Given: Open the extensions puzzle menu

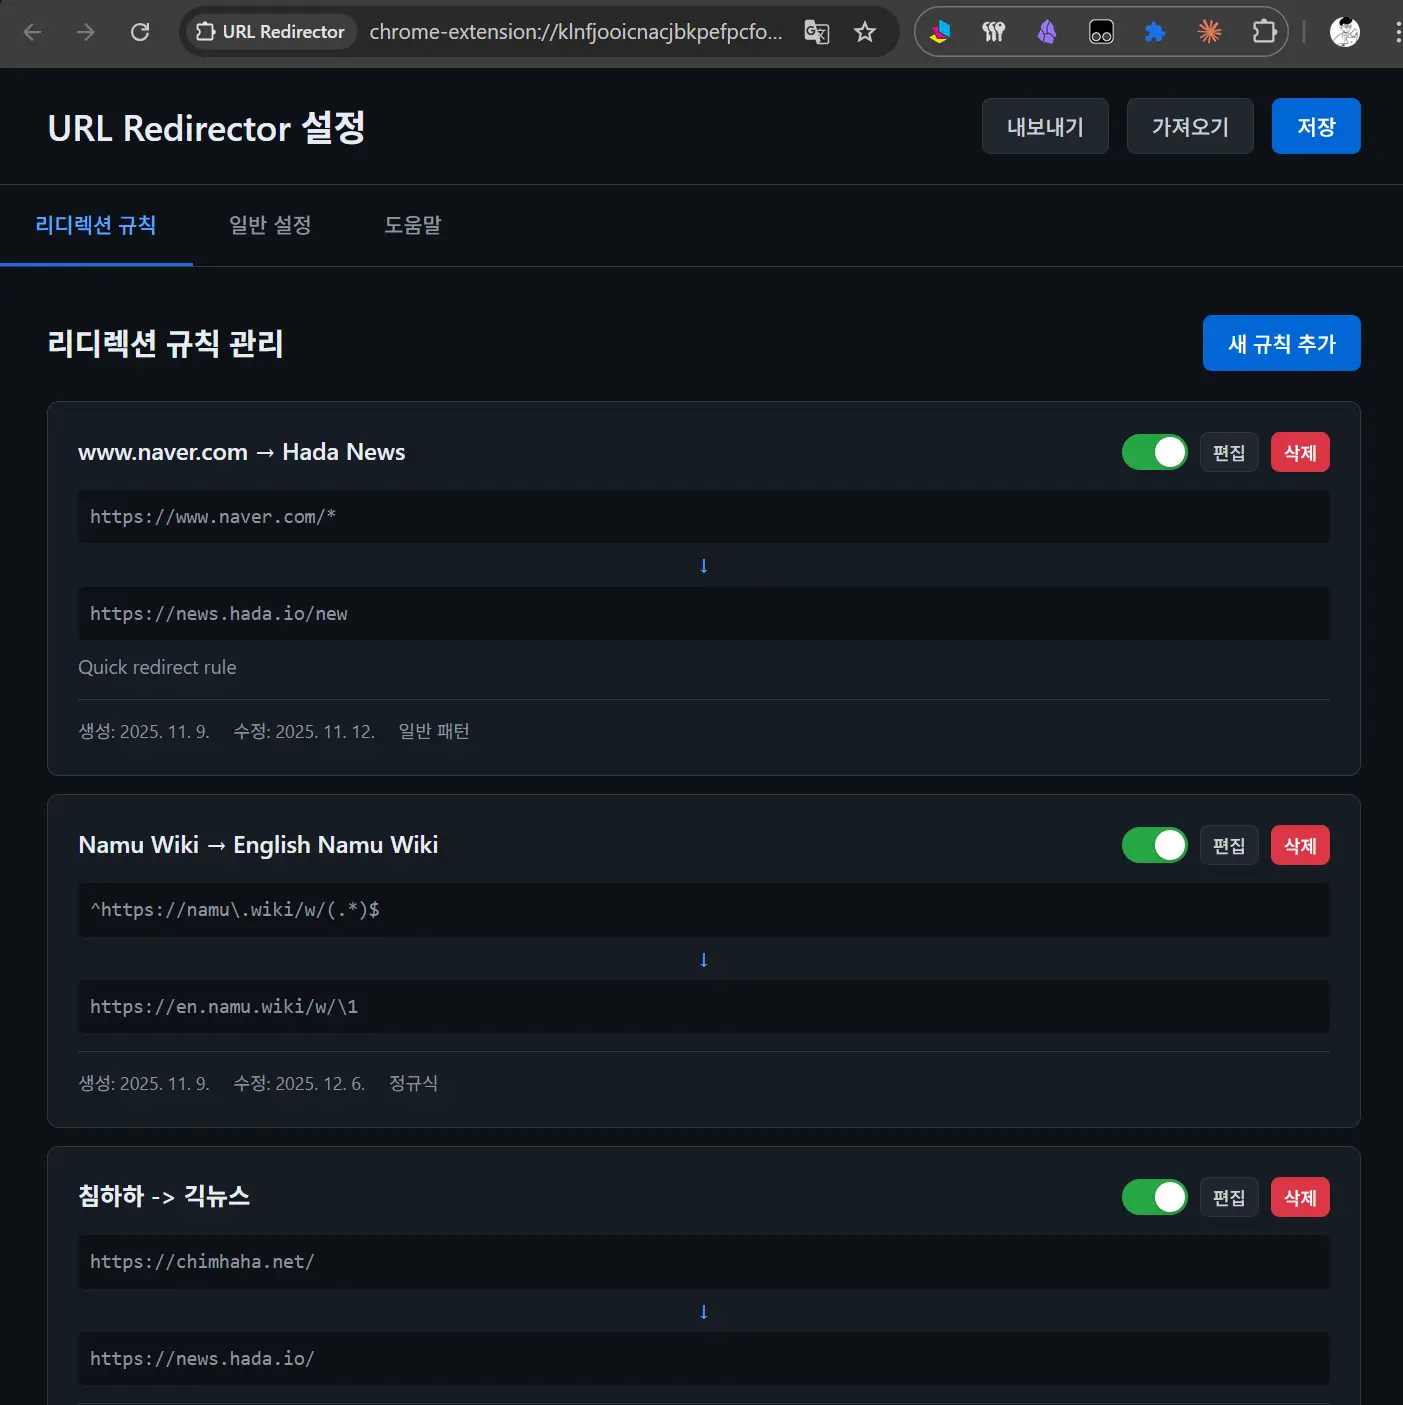Looking at the screenshot, I should (1264, 32).
